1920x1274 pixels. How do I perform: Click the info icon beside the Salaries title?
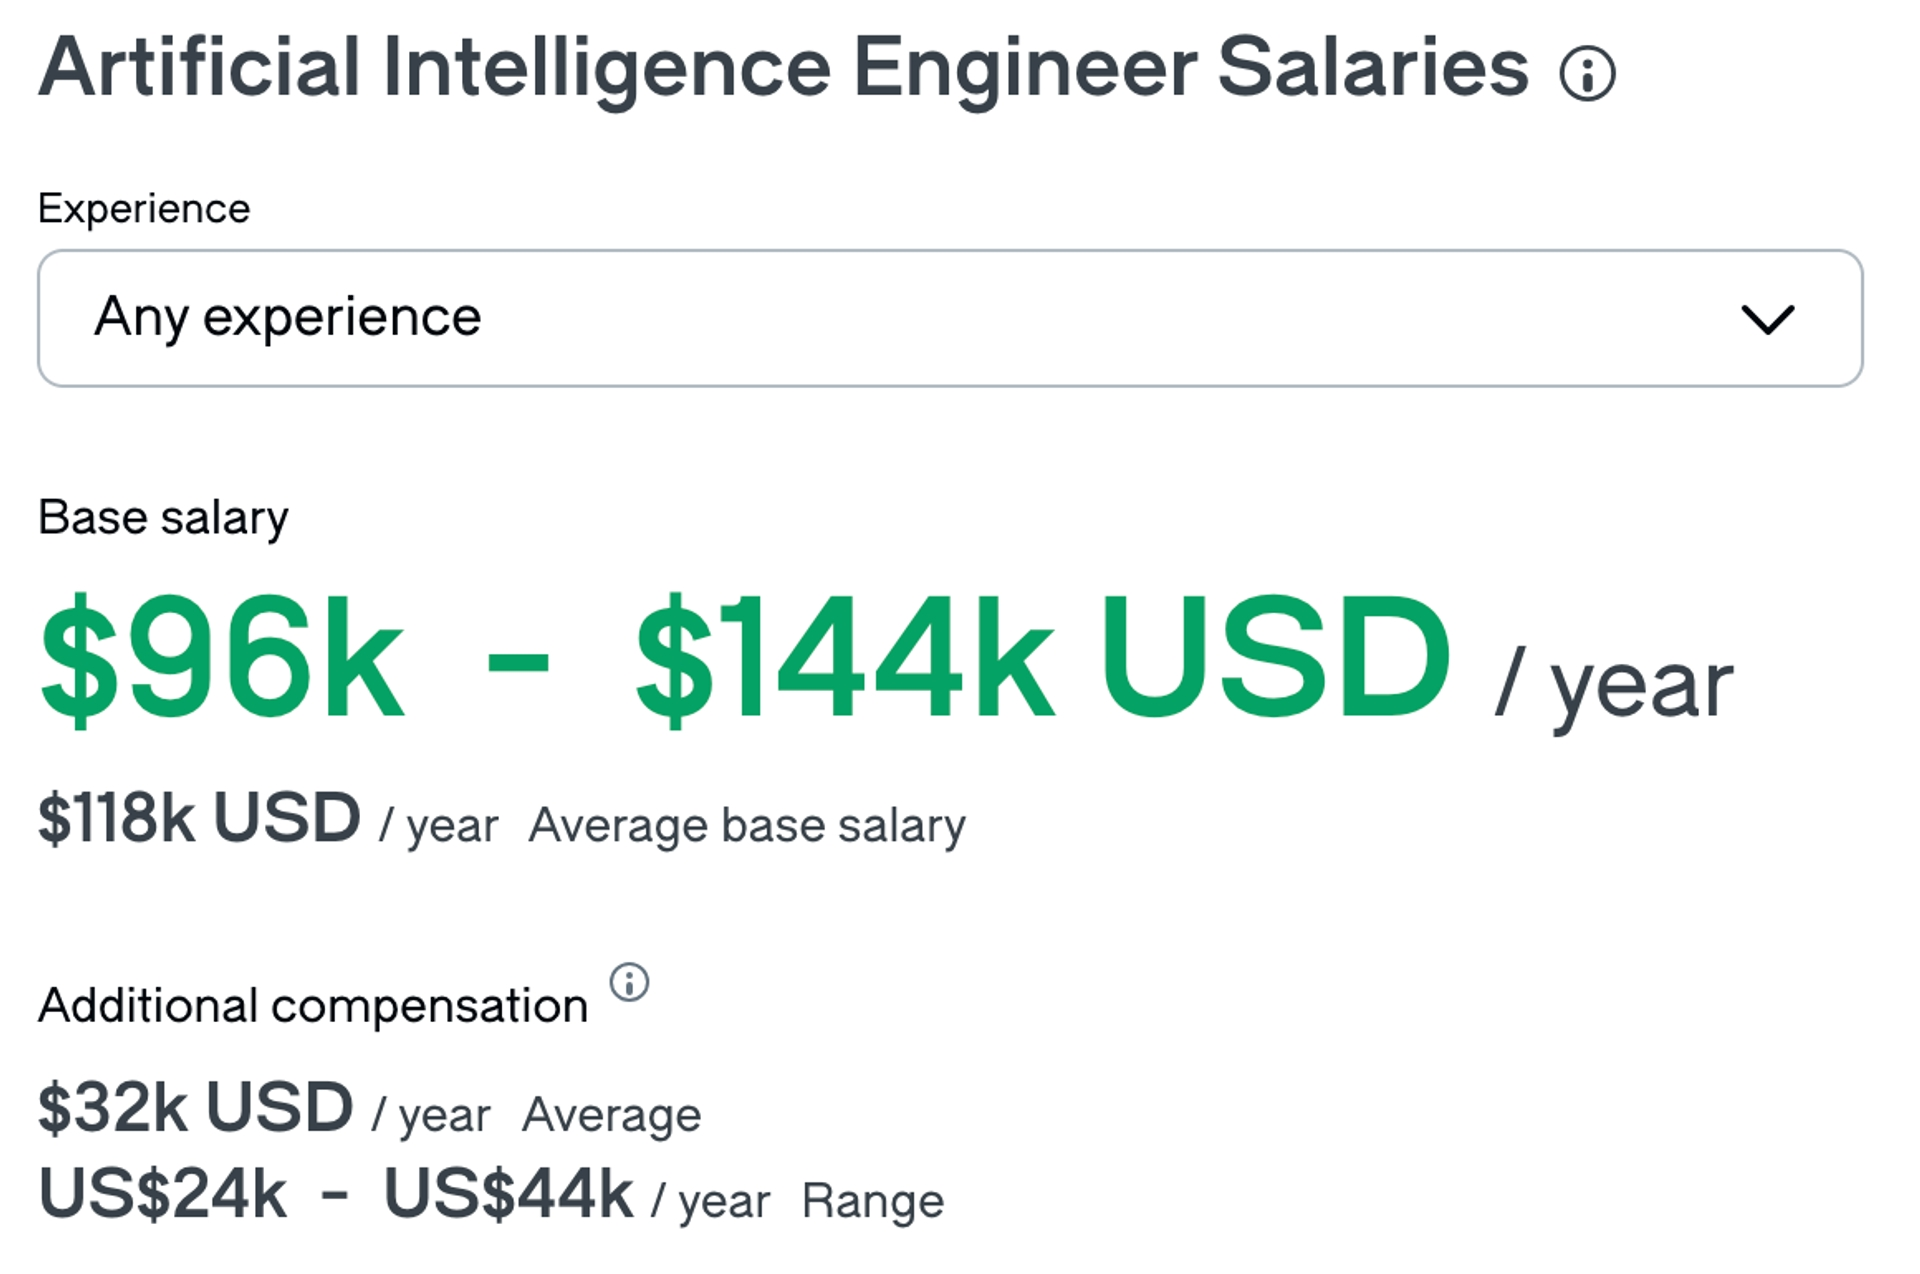[x=1587, y=74]
